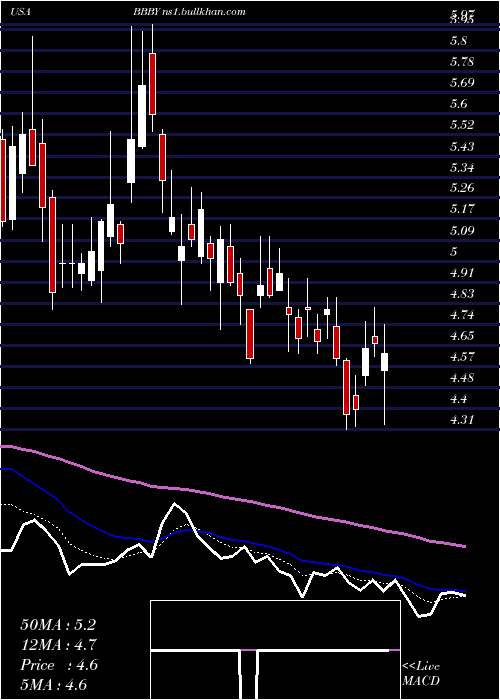Click the 5.8 price axis label

coord(459,41)
